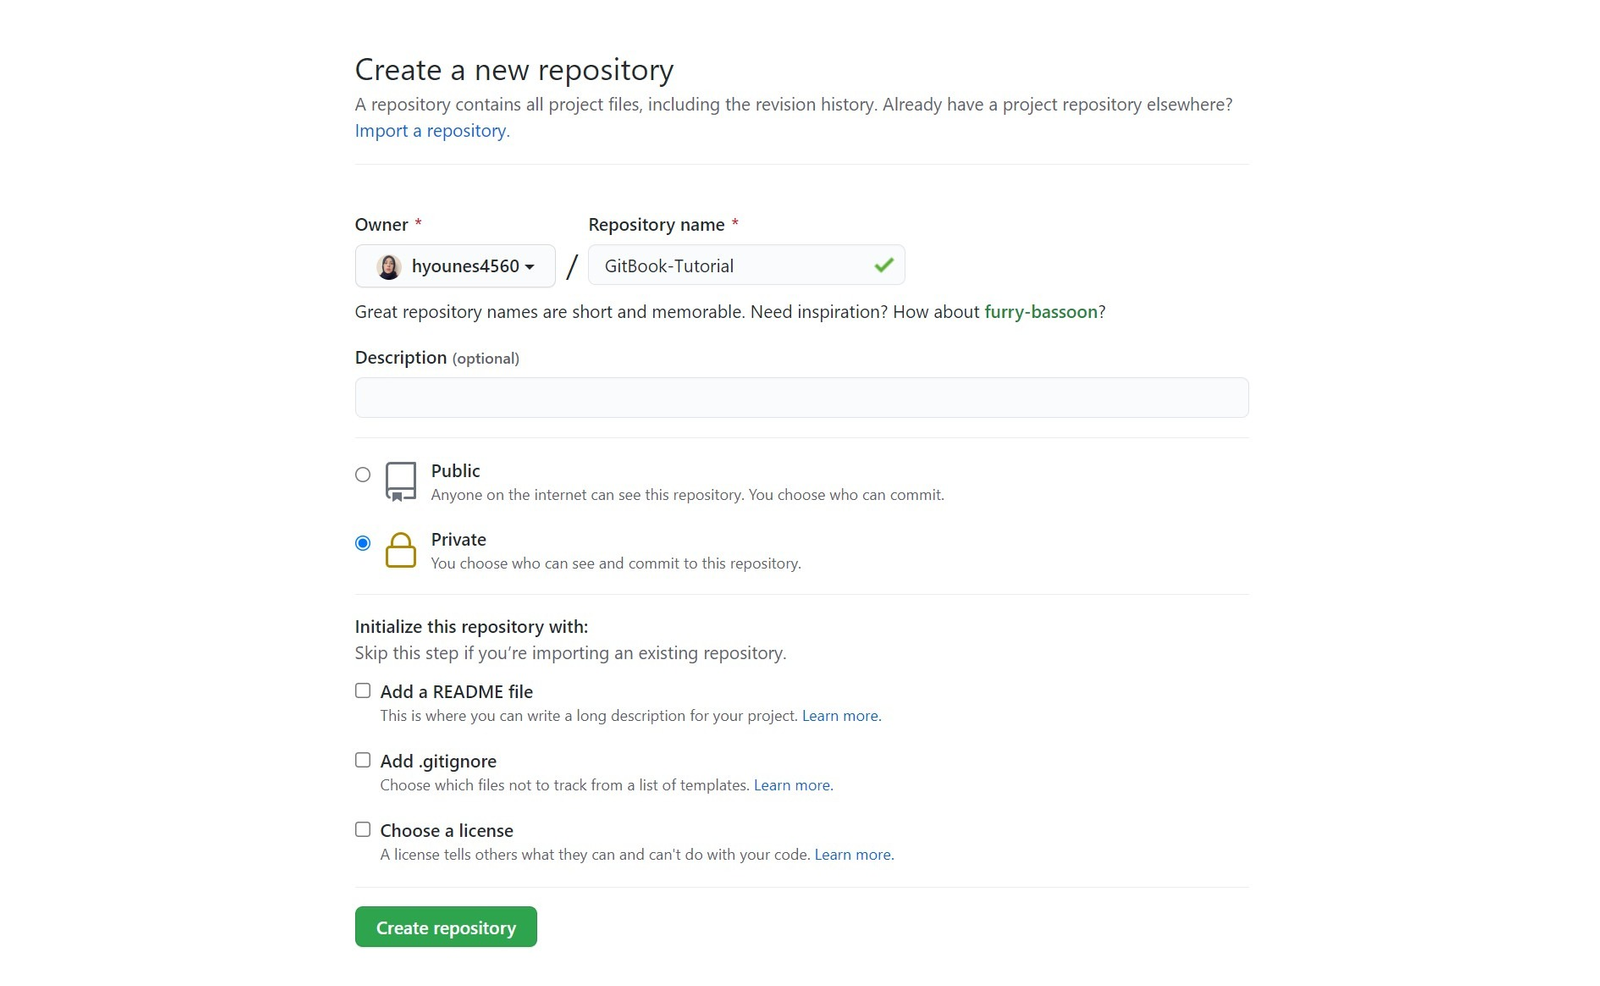This screenshot has width=1600, height=986.
Task: Open Learn more link for README
Action: click(840, 716)
